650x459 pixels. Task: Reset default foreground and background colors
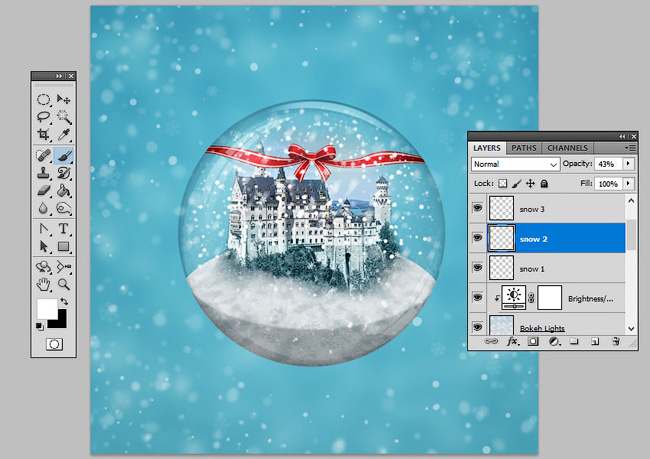click(39, 327)
